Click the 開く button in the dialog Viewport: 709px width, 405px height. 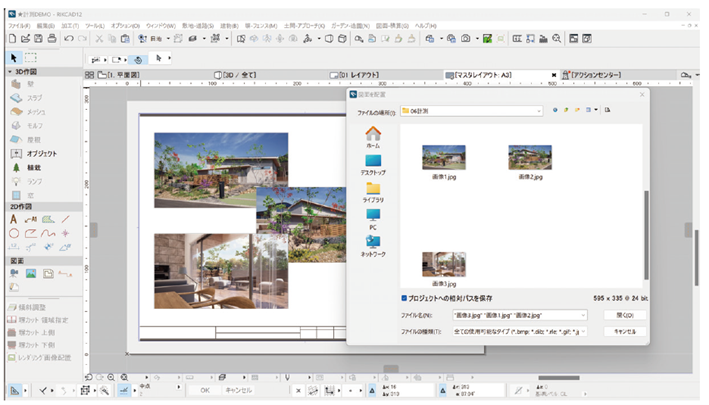(x=625, y=314)
